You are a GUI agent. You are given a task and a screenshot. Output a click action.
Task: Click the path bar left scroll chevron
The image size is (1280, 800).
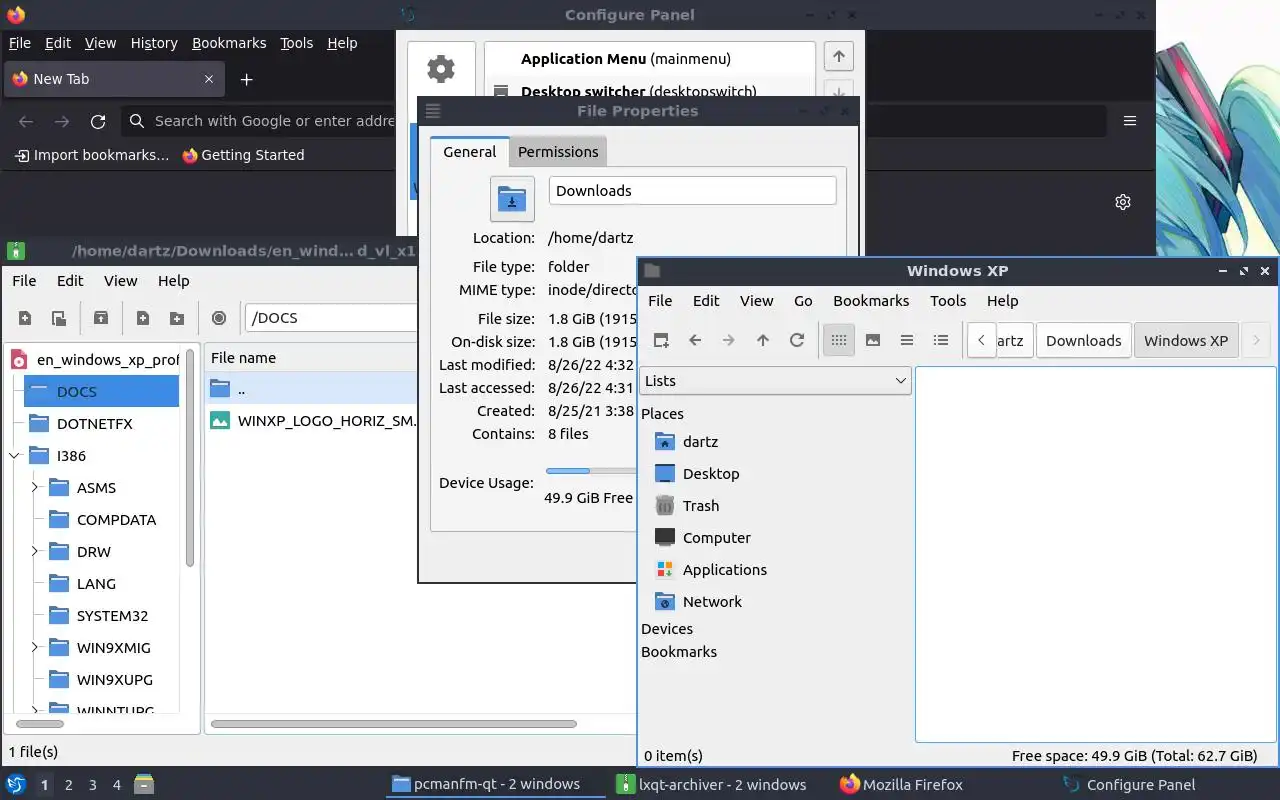981,340
